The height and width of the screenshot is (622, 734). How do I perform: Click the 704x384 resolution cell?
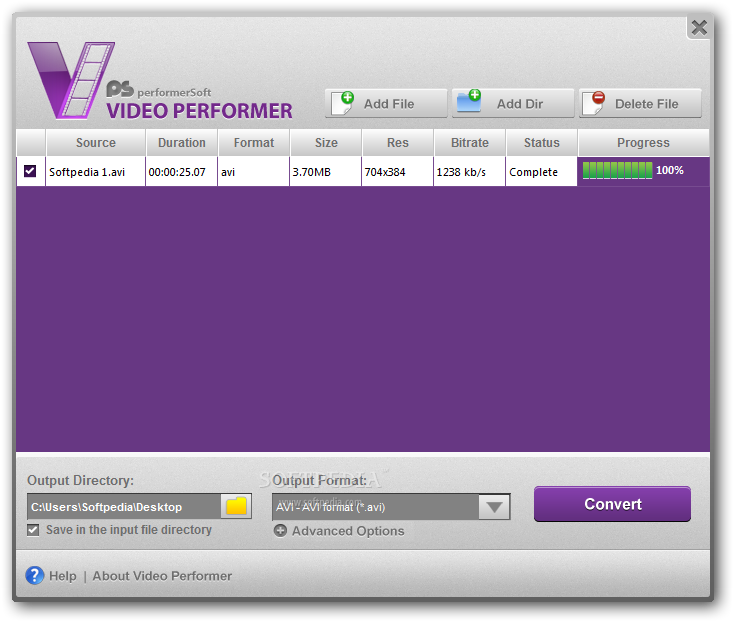397,172
